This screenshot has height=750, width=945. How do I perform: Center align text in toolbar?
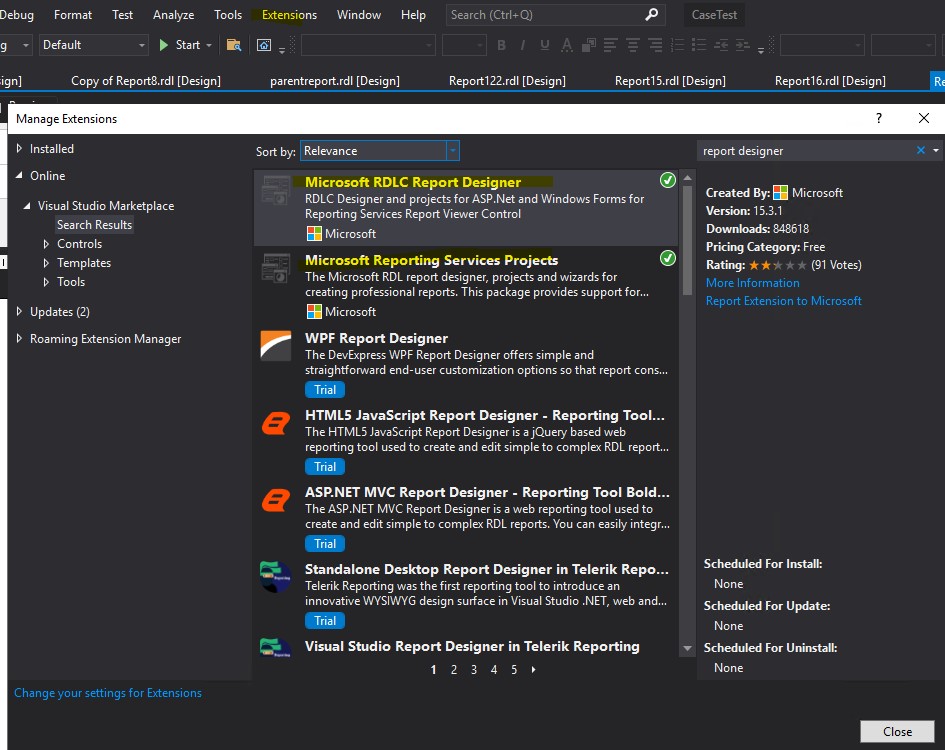click(633, 45)
